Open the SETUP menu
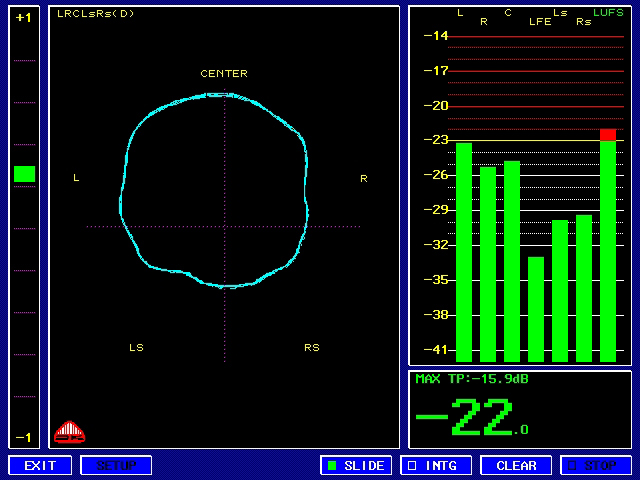Screen dimensions: 640x480 click(116, 465)
